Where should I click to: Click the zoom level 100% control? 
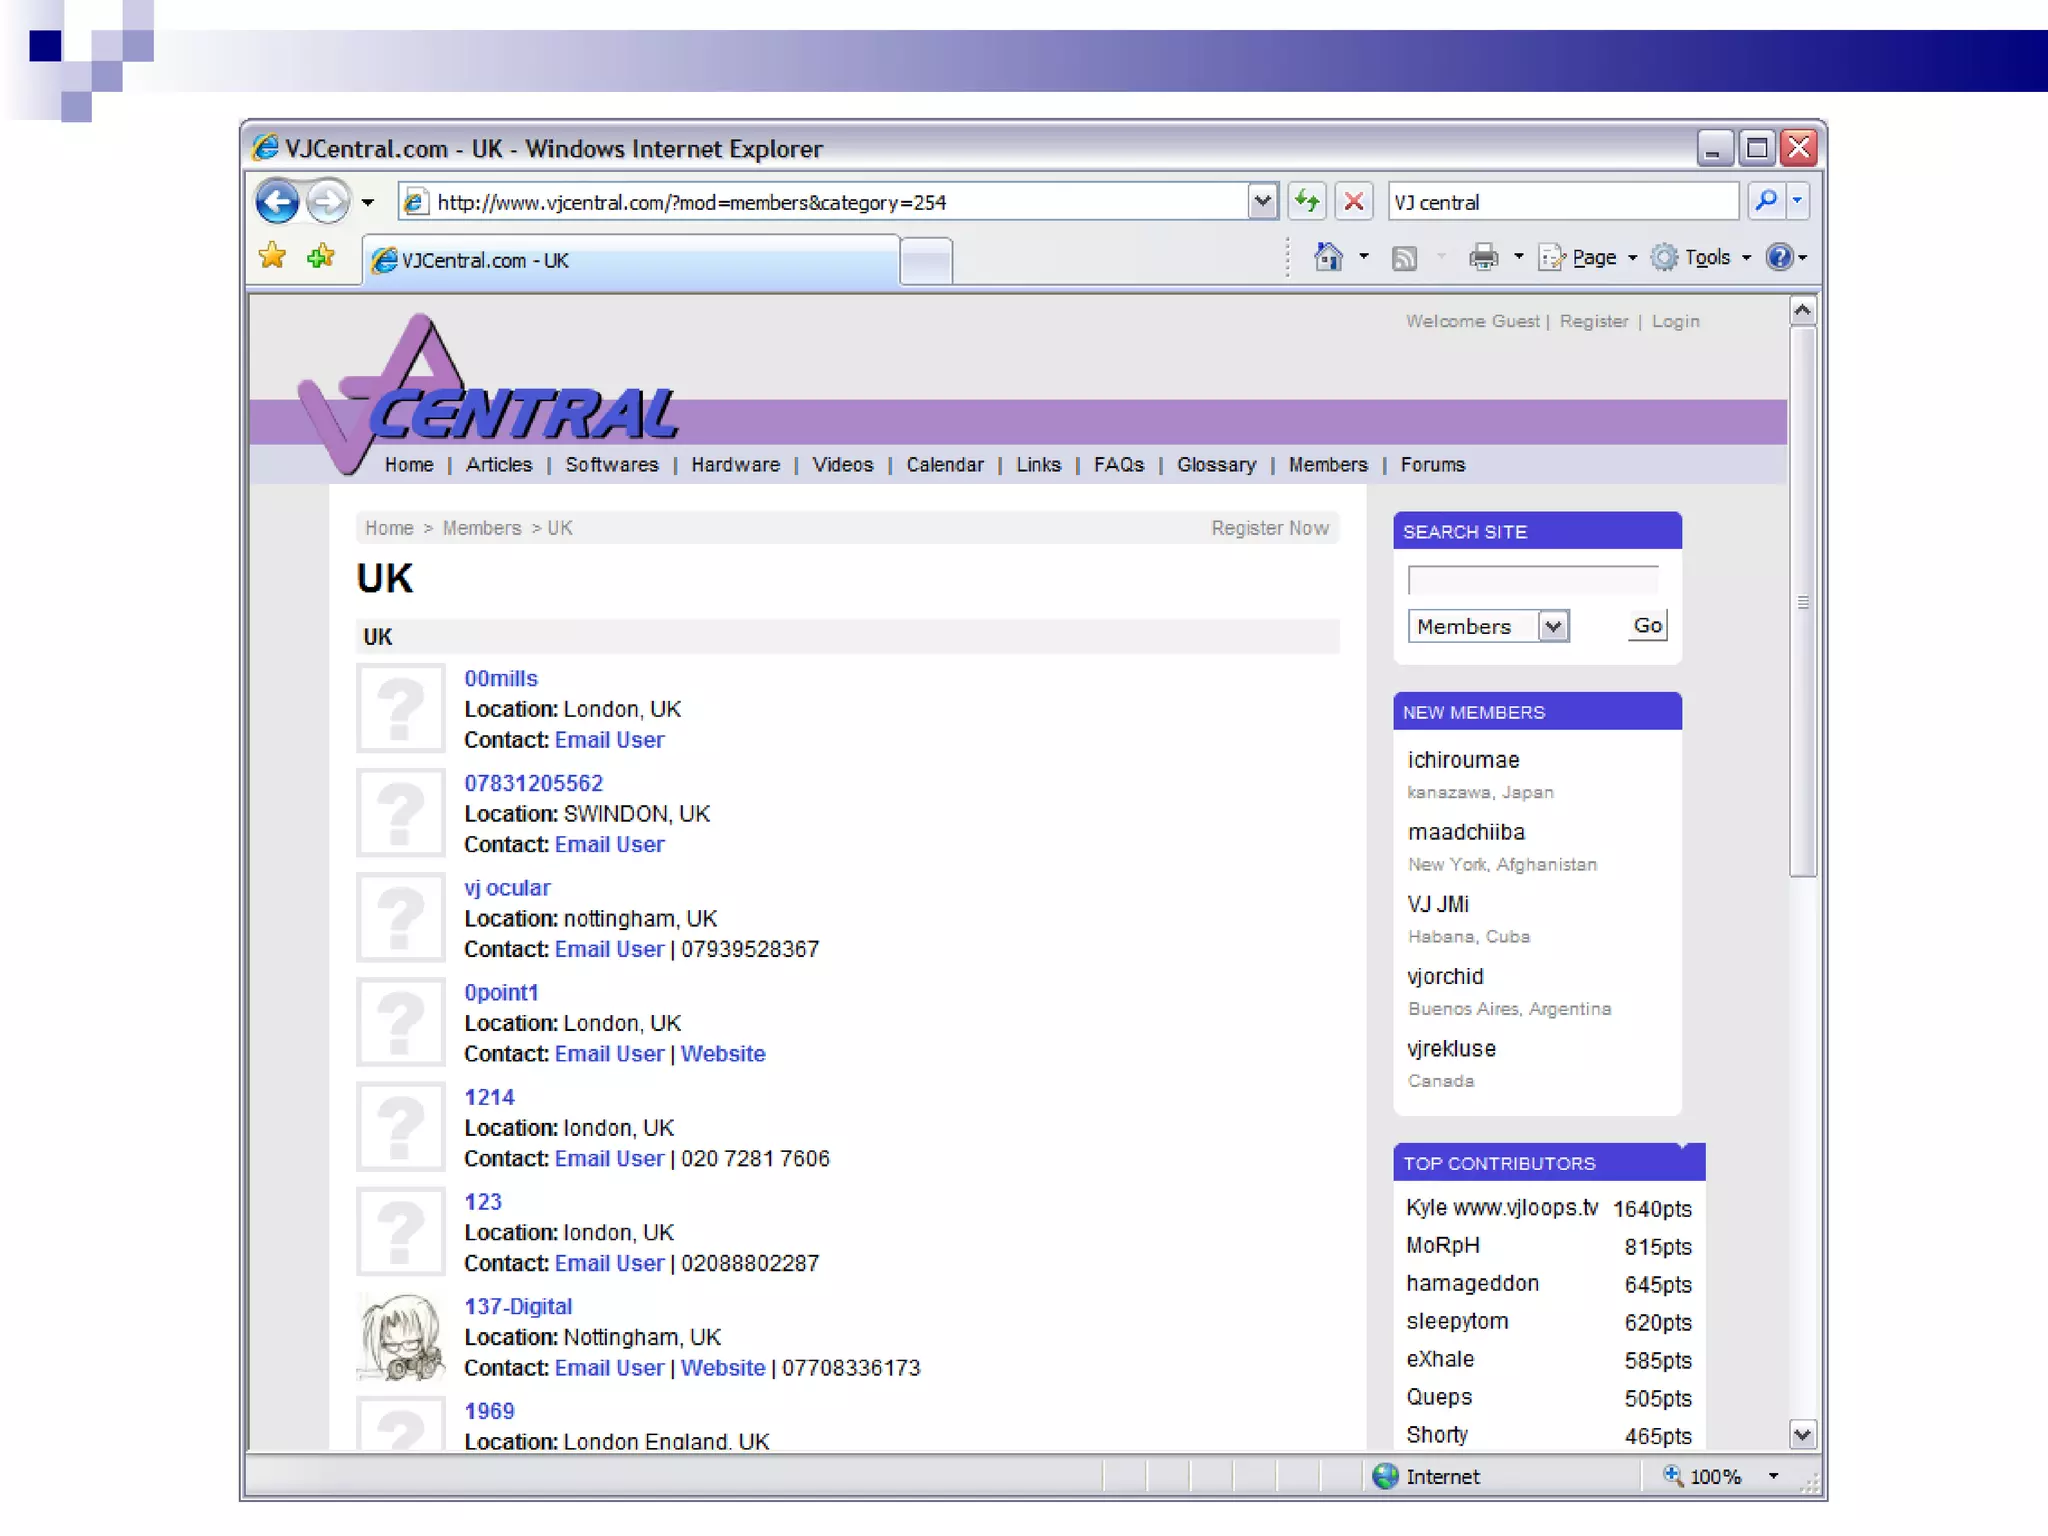(x=1714, y=1477)
